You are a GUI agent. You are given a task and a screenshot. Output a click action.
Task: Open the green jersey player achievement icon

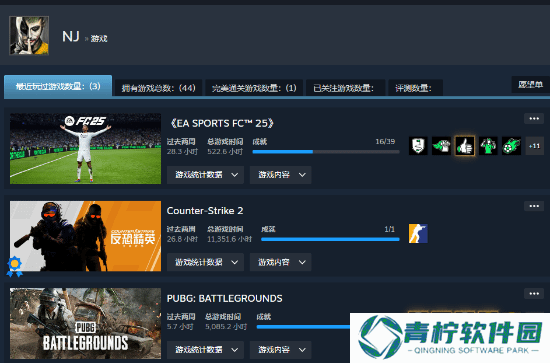point(488,146)
